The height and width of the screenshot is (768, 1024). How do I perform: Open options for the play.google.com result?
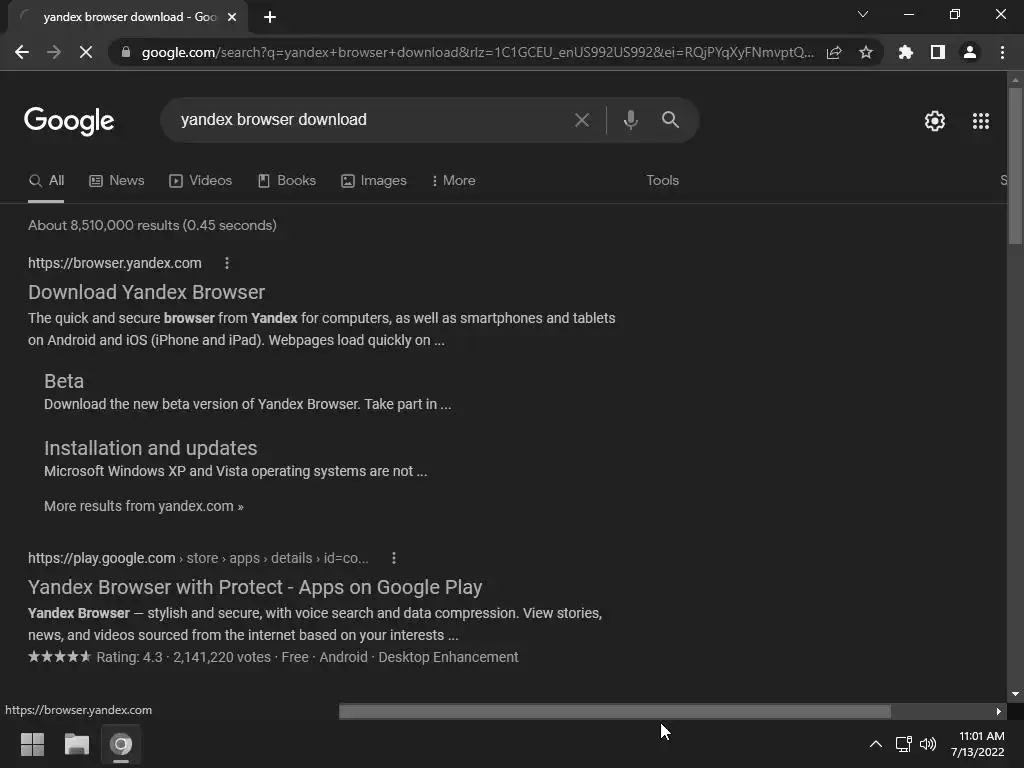coord(393,558)
